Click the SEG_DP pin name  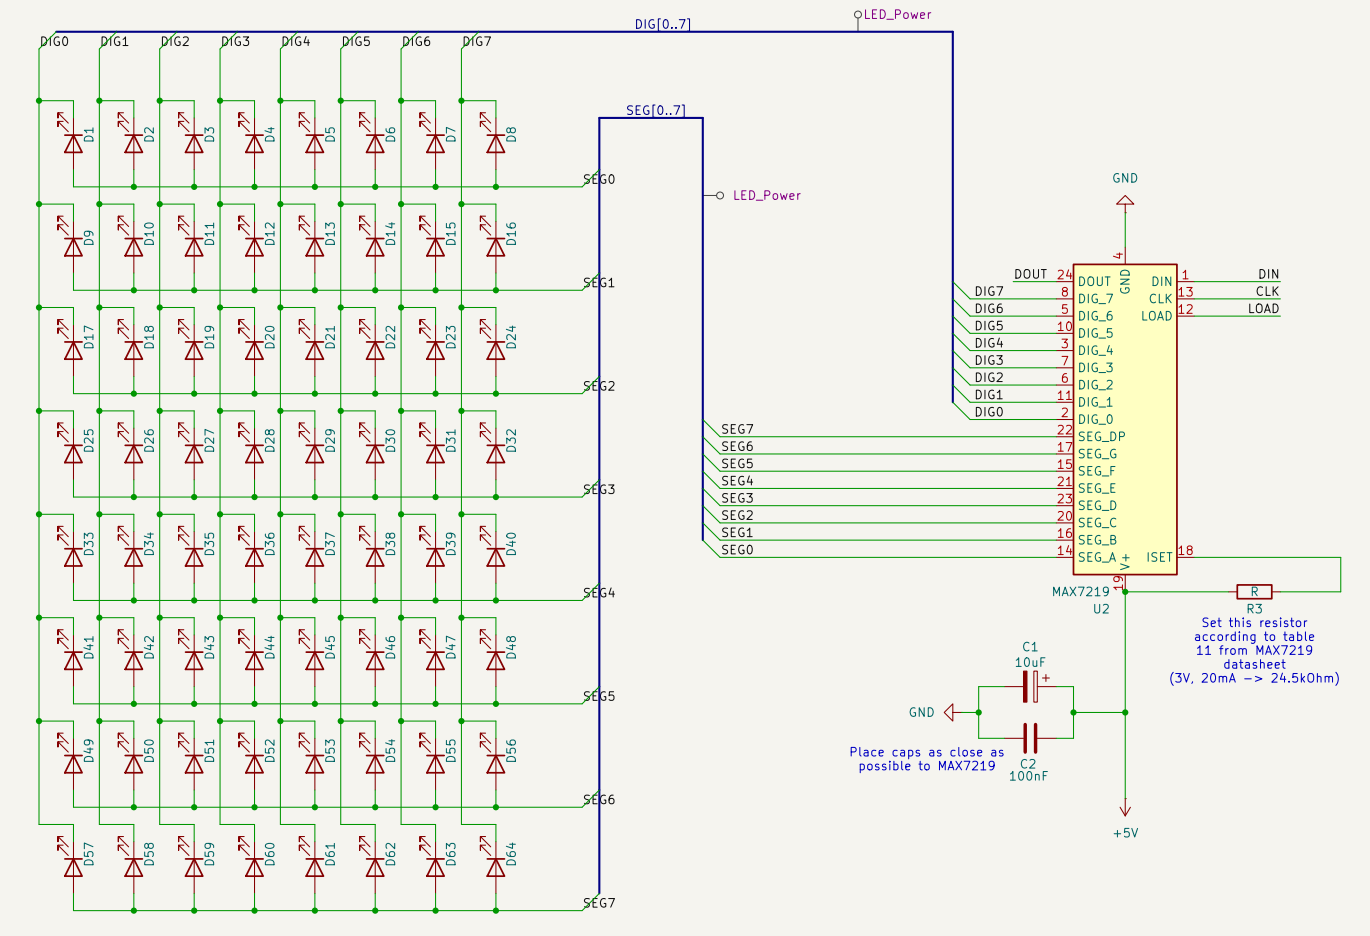pyautogui.click(x=1101, y=436)
